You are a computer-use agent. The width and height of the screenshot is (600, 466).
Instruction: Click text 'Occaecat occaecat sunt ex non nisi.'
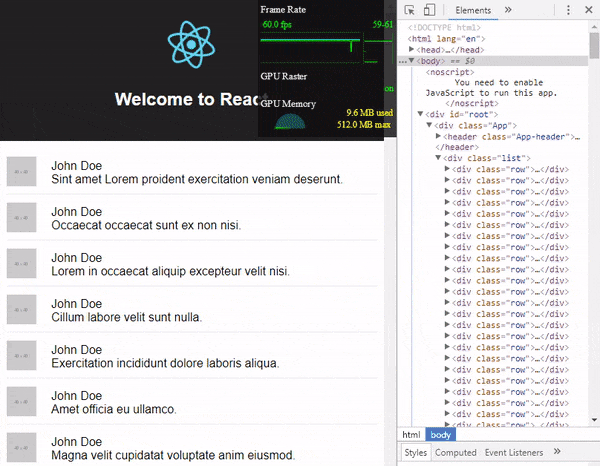click(x=146, y=225)
